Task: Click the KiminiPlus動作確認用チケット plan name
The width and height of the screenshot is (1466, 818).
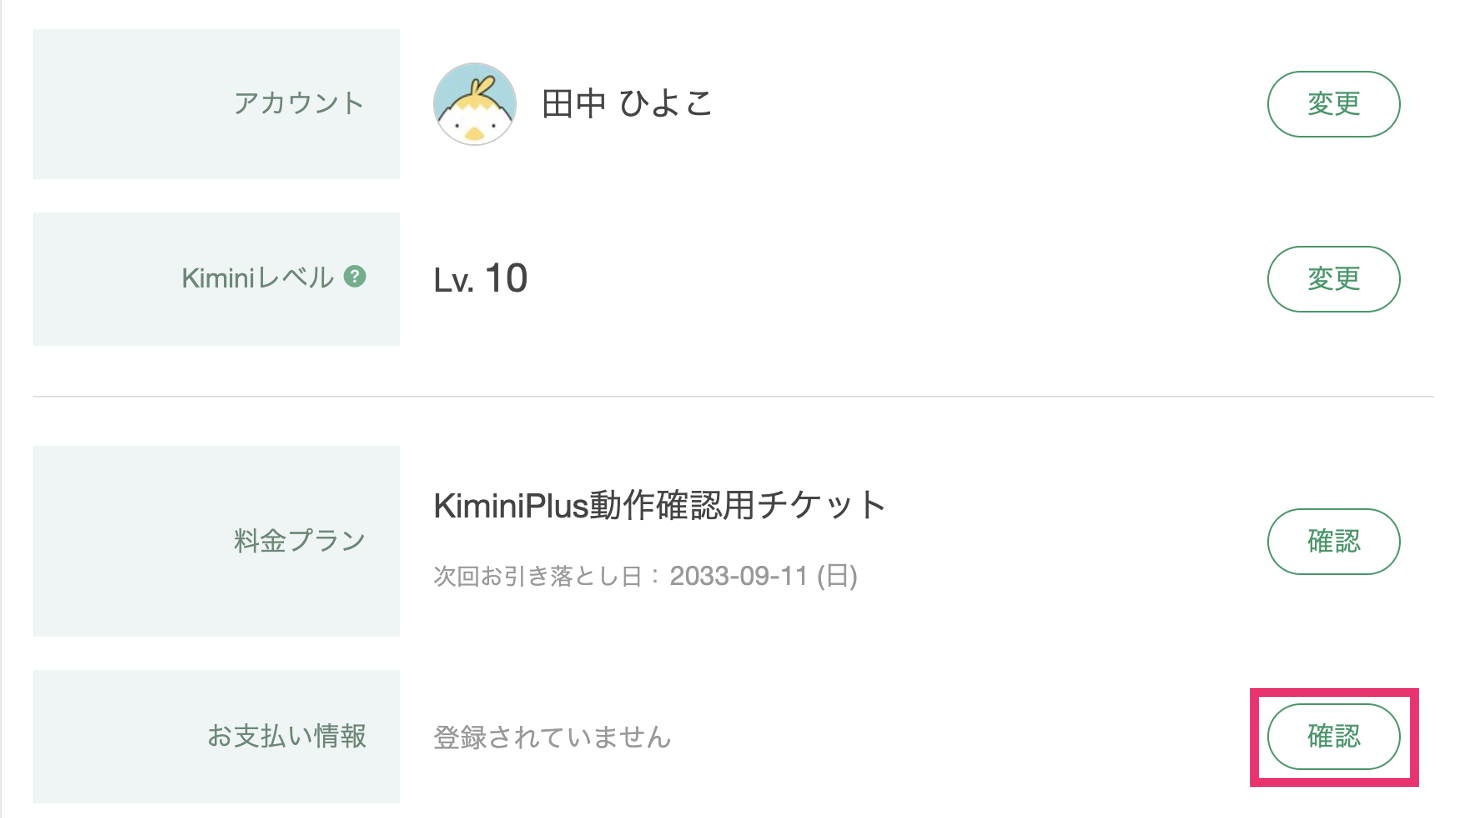Action: [660, 505]
